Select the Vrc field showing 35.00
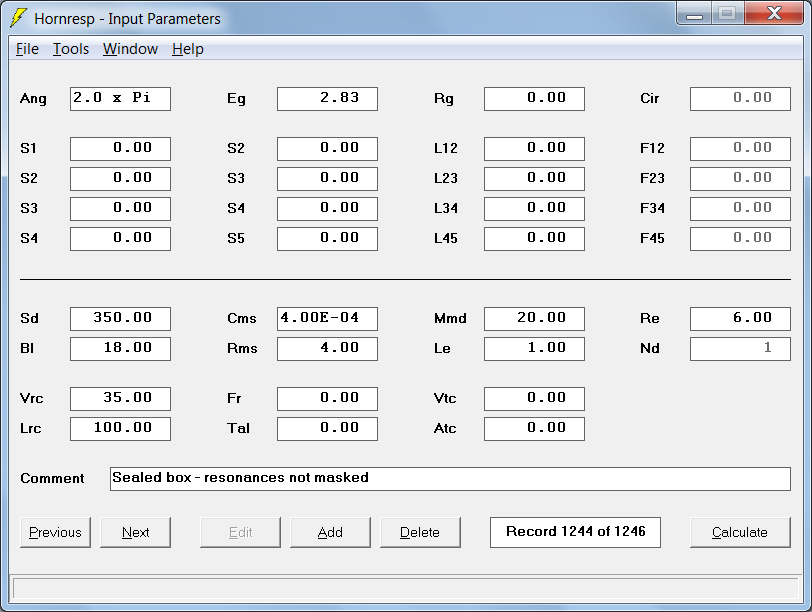Screen dimensions: 812x612 [x=120, y=399]
